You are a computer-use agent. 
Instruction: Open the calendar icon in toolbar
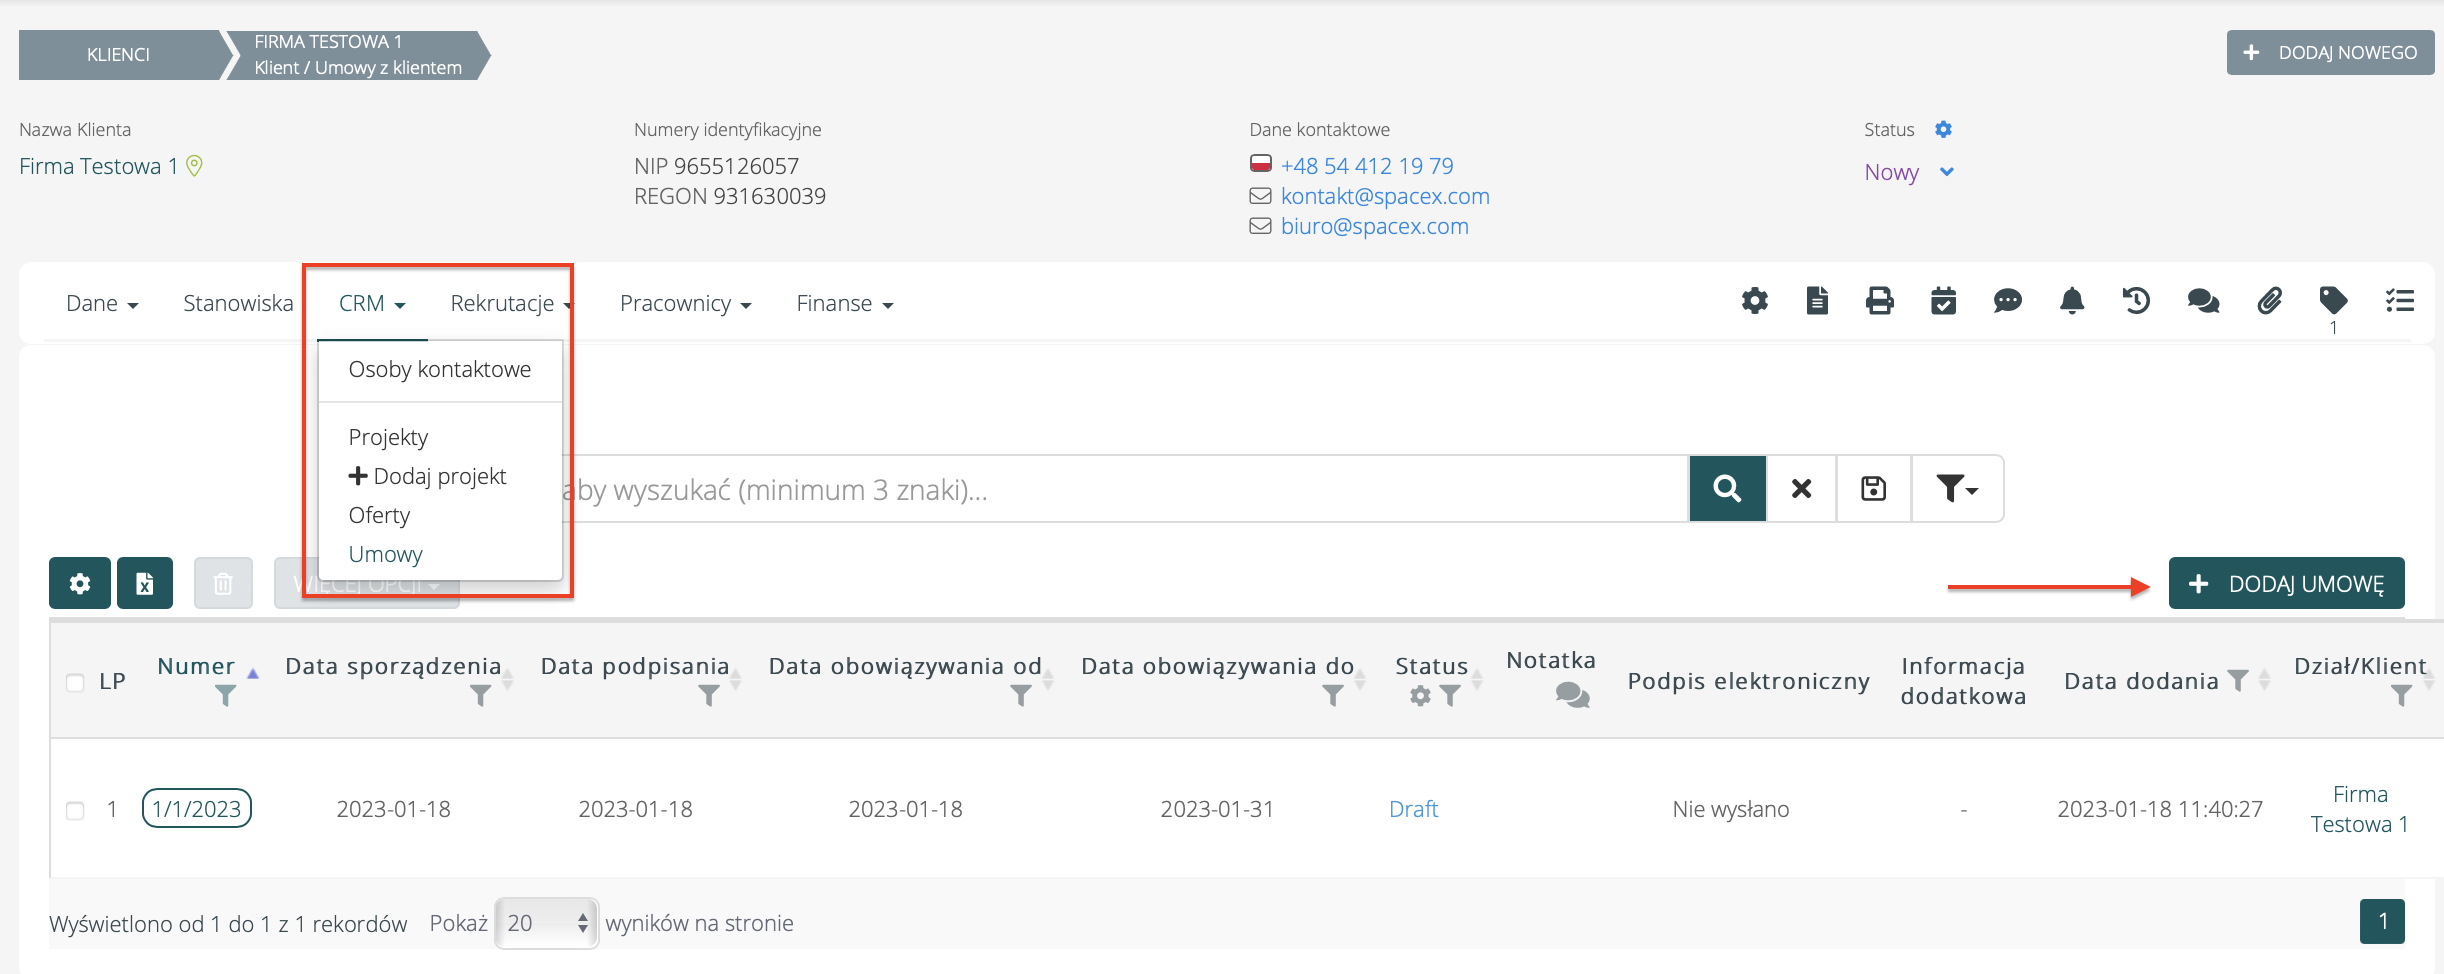click(x=1943, y=301)
